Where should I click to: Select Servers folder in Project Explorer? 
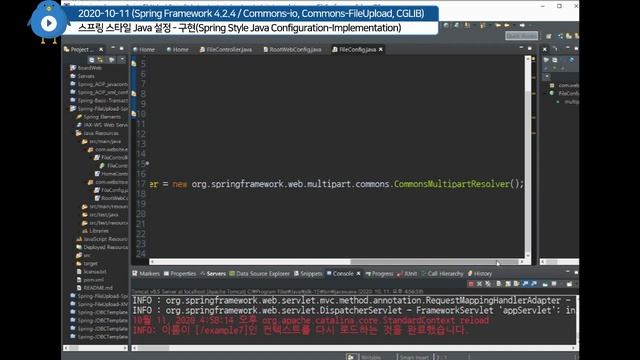pyautogui.click(x=82, y=76)
